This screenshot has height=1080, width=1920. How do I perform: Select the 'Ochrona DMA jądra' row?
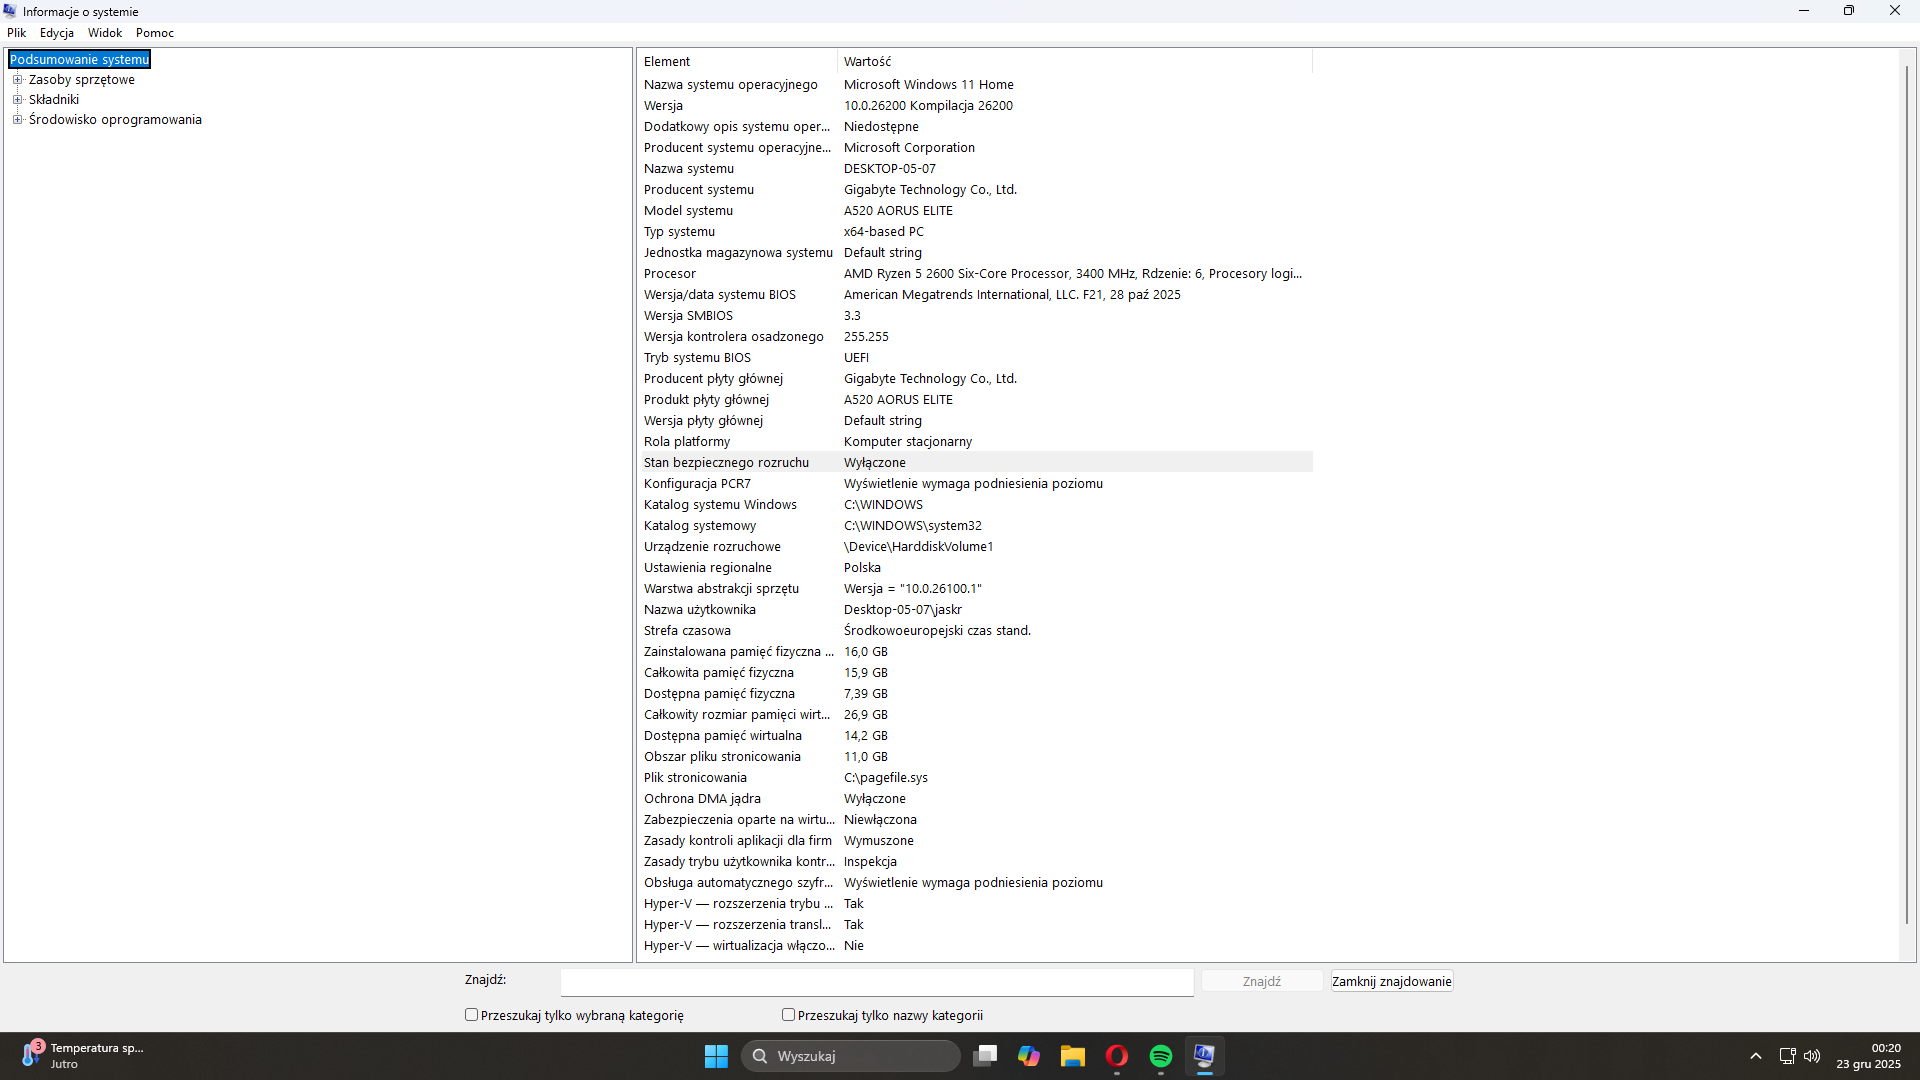pos(976,799)
